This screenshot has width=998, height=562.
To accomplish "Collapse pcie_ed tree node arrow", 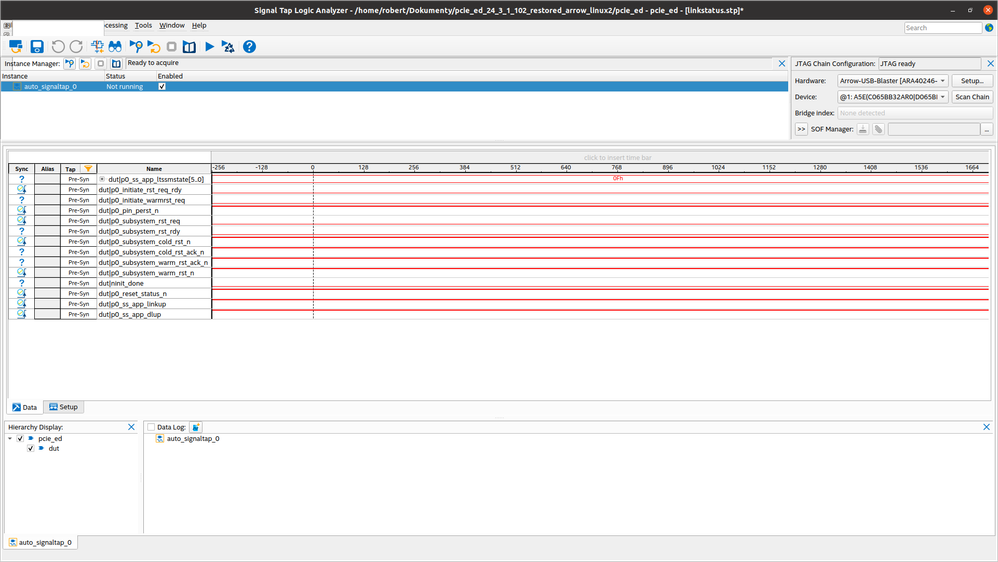I will pyautogui.click(x=10, y=439).
